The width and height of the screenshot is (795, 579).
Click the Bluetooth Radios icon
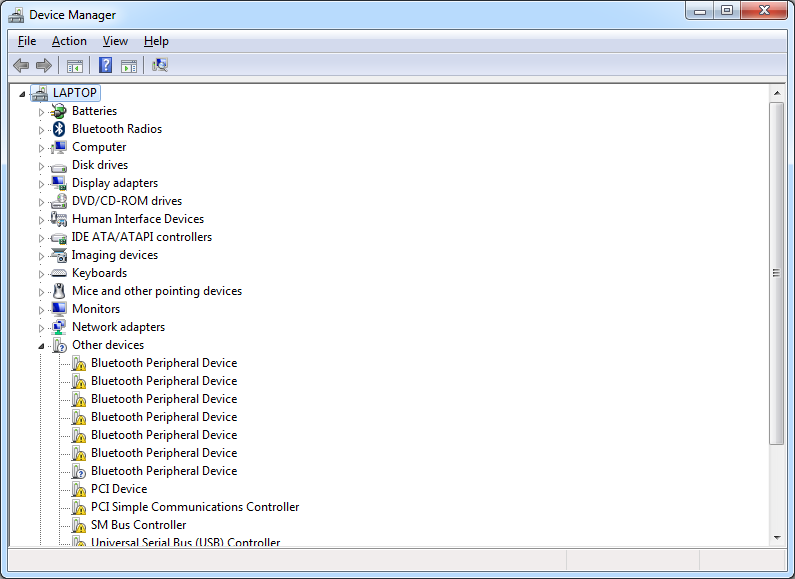click(59, 129)
